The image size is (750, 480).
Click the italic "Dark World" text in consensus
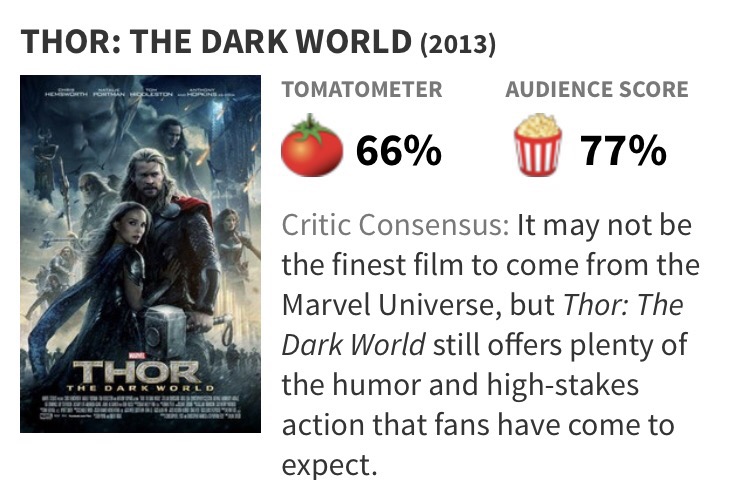(x=353, y=345)
